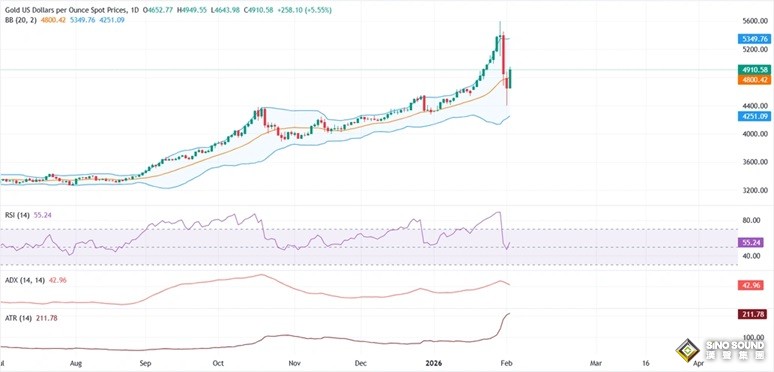Click the 5600.00 price axis label
774x372 pixels.
(756, 21)
